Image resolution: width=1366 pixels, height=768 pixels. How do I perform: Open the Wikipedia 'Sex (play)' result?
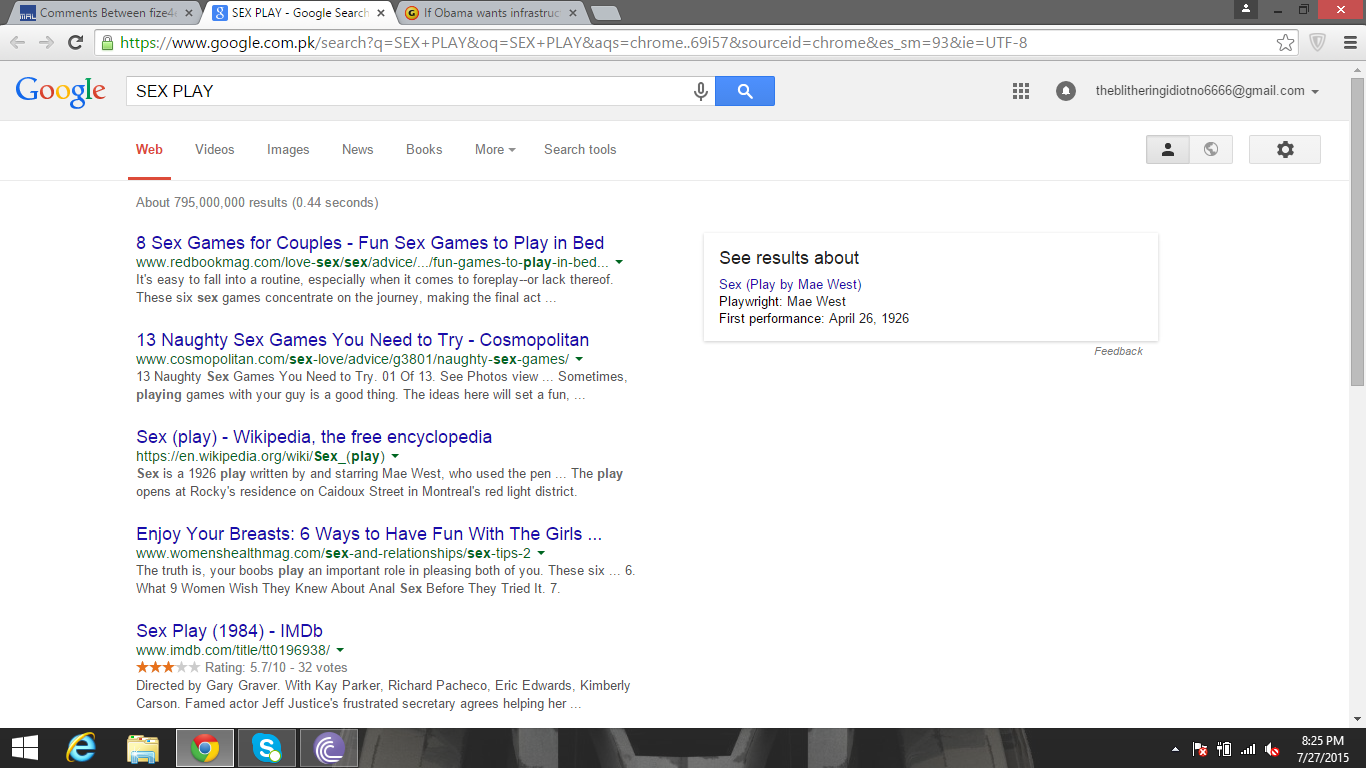[314, 437]
